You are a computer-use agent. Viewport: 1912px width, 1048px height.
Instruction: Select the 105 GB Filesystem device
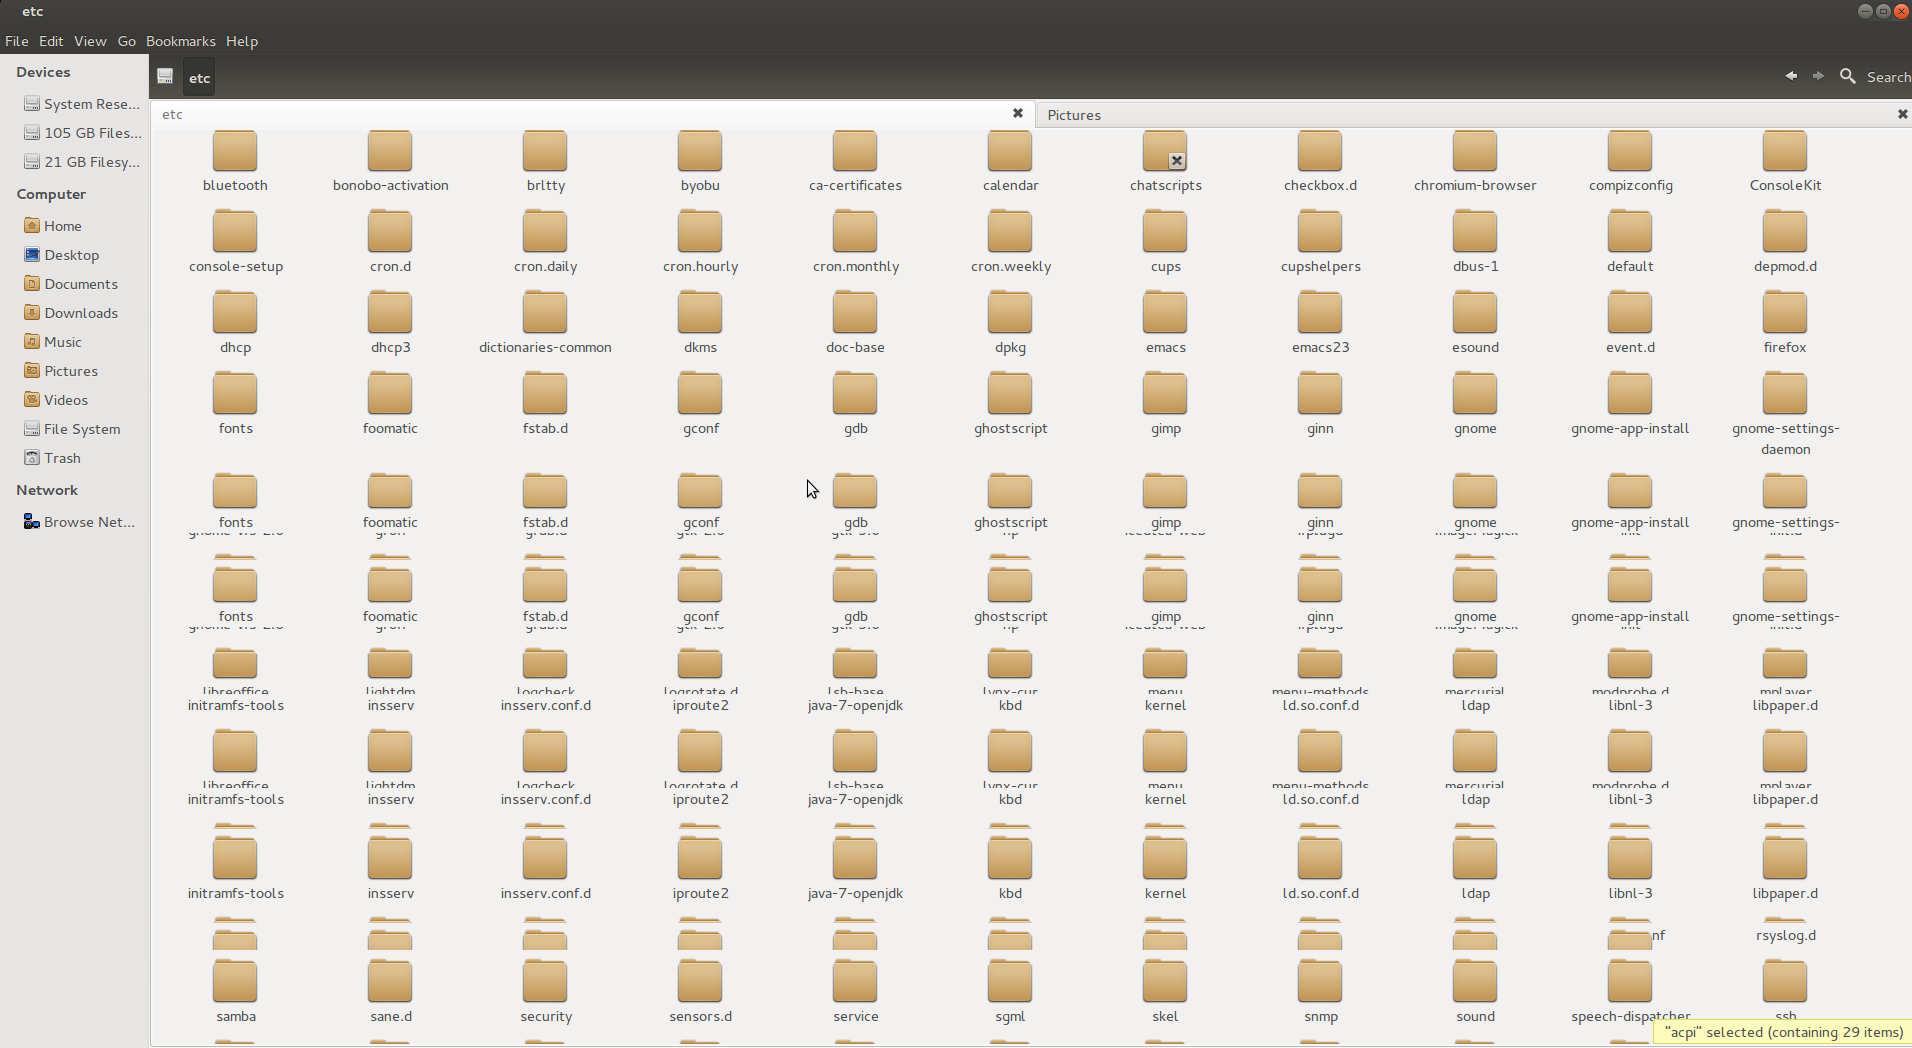point(92,133)
